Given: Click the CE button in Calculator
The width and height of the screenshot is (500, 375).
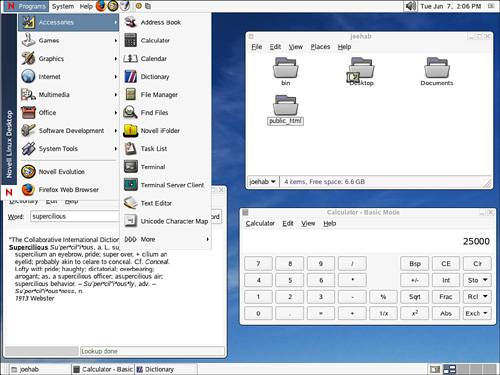Looking at the screenshot, I should click(x=446, y=264).
